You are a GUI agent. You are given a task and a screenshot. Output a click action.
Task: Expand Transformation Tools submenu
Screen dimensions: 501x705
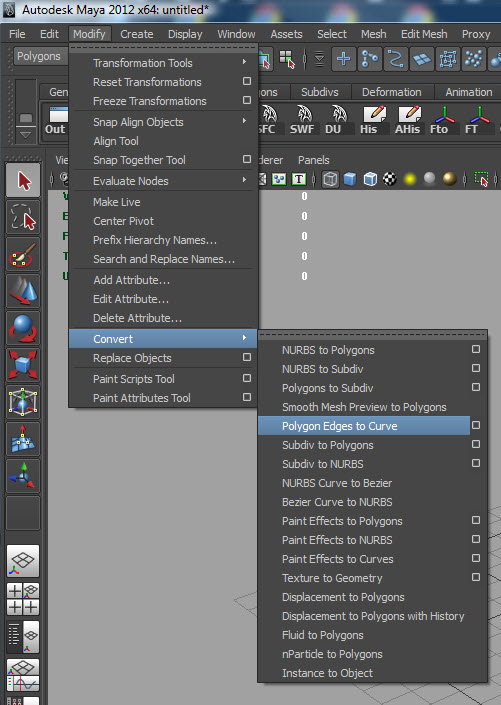164,63
